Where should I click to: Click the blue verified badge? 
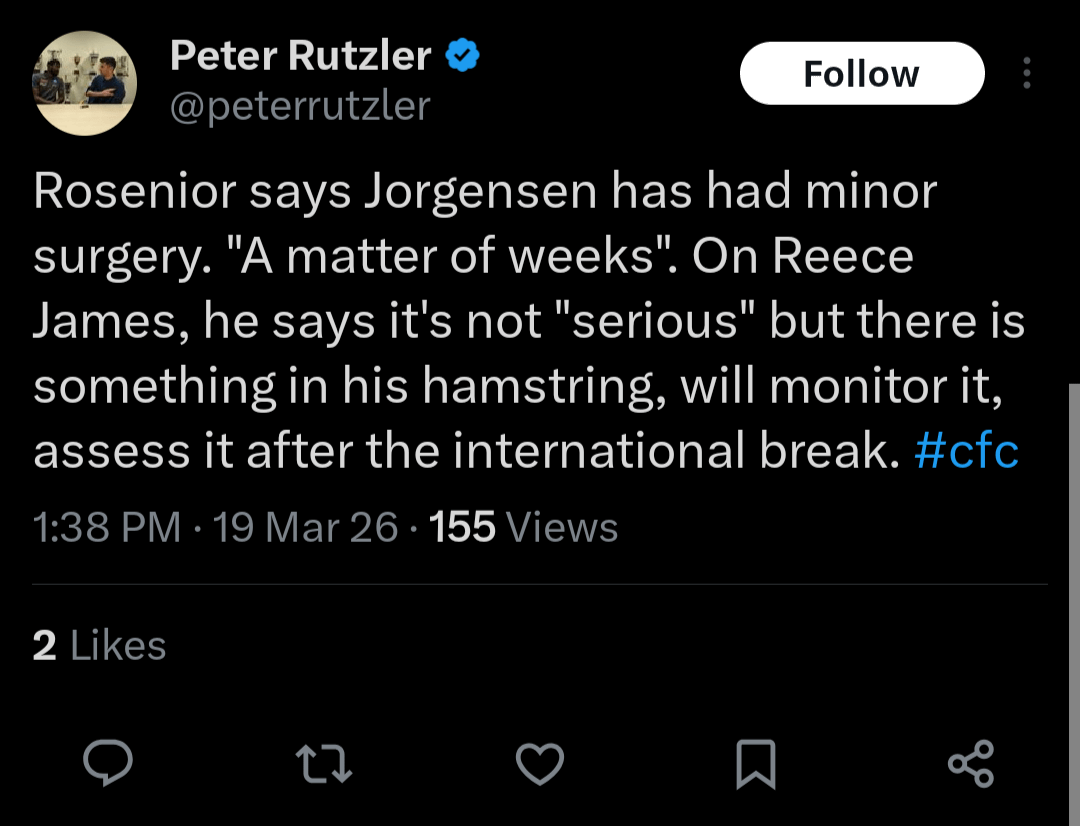pos(461,56)
